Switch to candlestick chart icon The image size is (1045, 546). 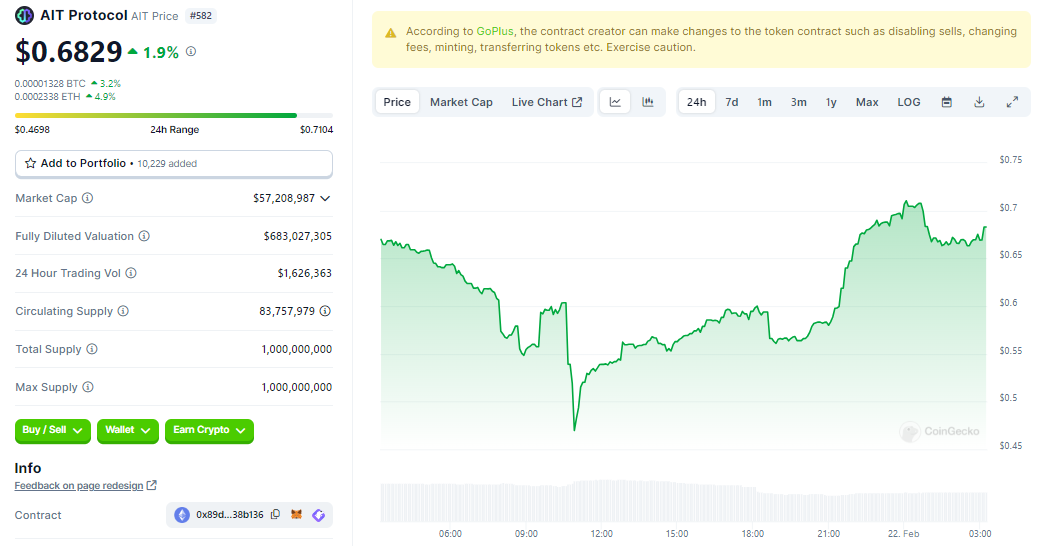(x=648, y=102)
